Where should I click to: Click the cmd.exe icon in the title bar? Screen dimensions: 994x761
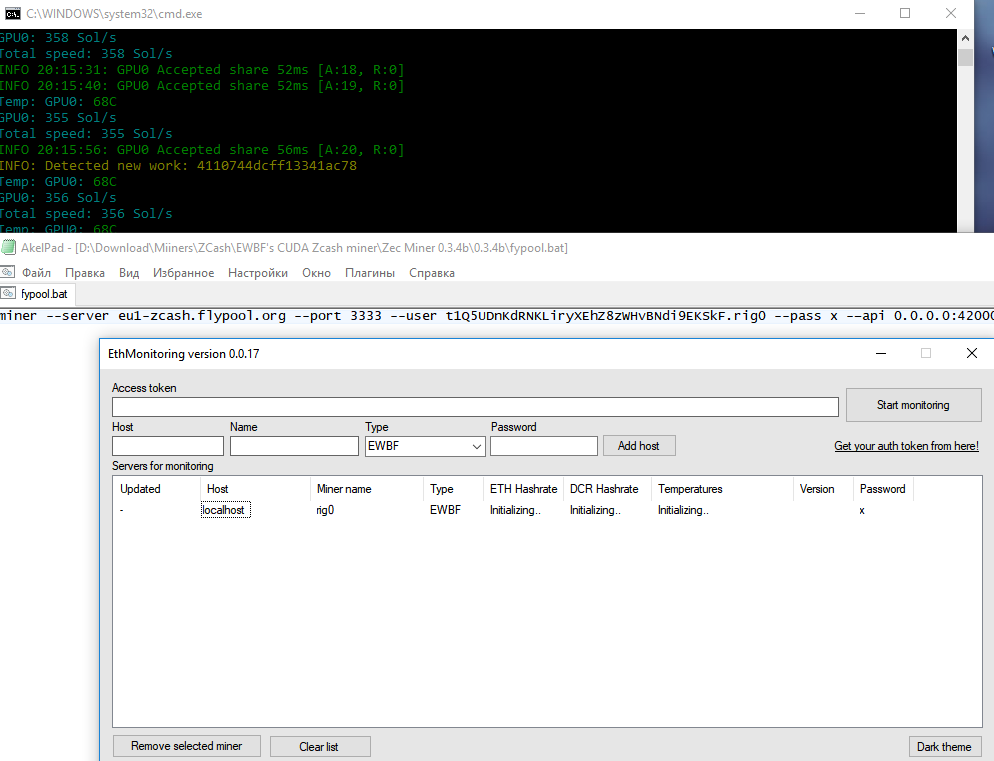click(x=12, y=13)
